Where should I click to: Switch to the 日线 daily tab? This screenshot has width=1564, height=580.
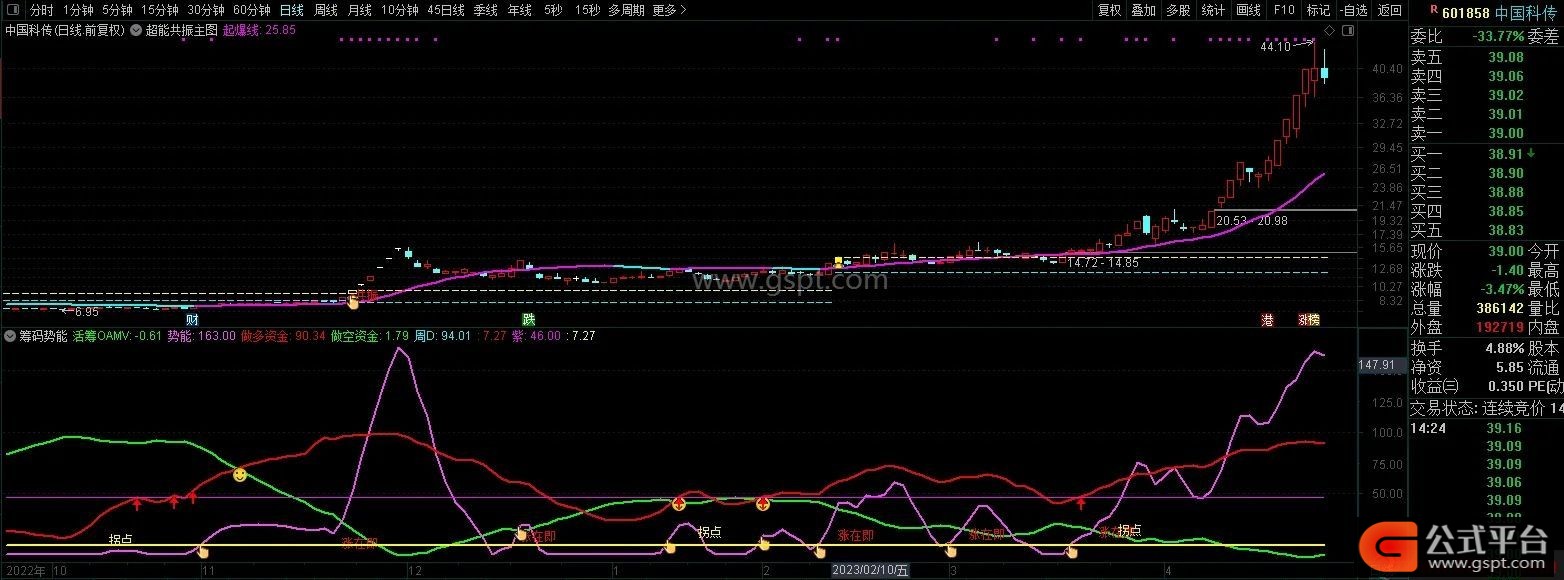pyautogui.click(x=292, y=11)
